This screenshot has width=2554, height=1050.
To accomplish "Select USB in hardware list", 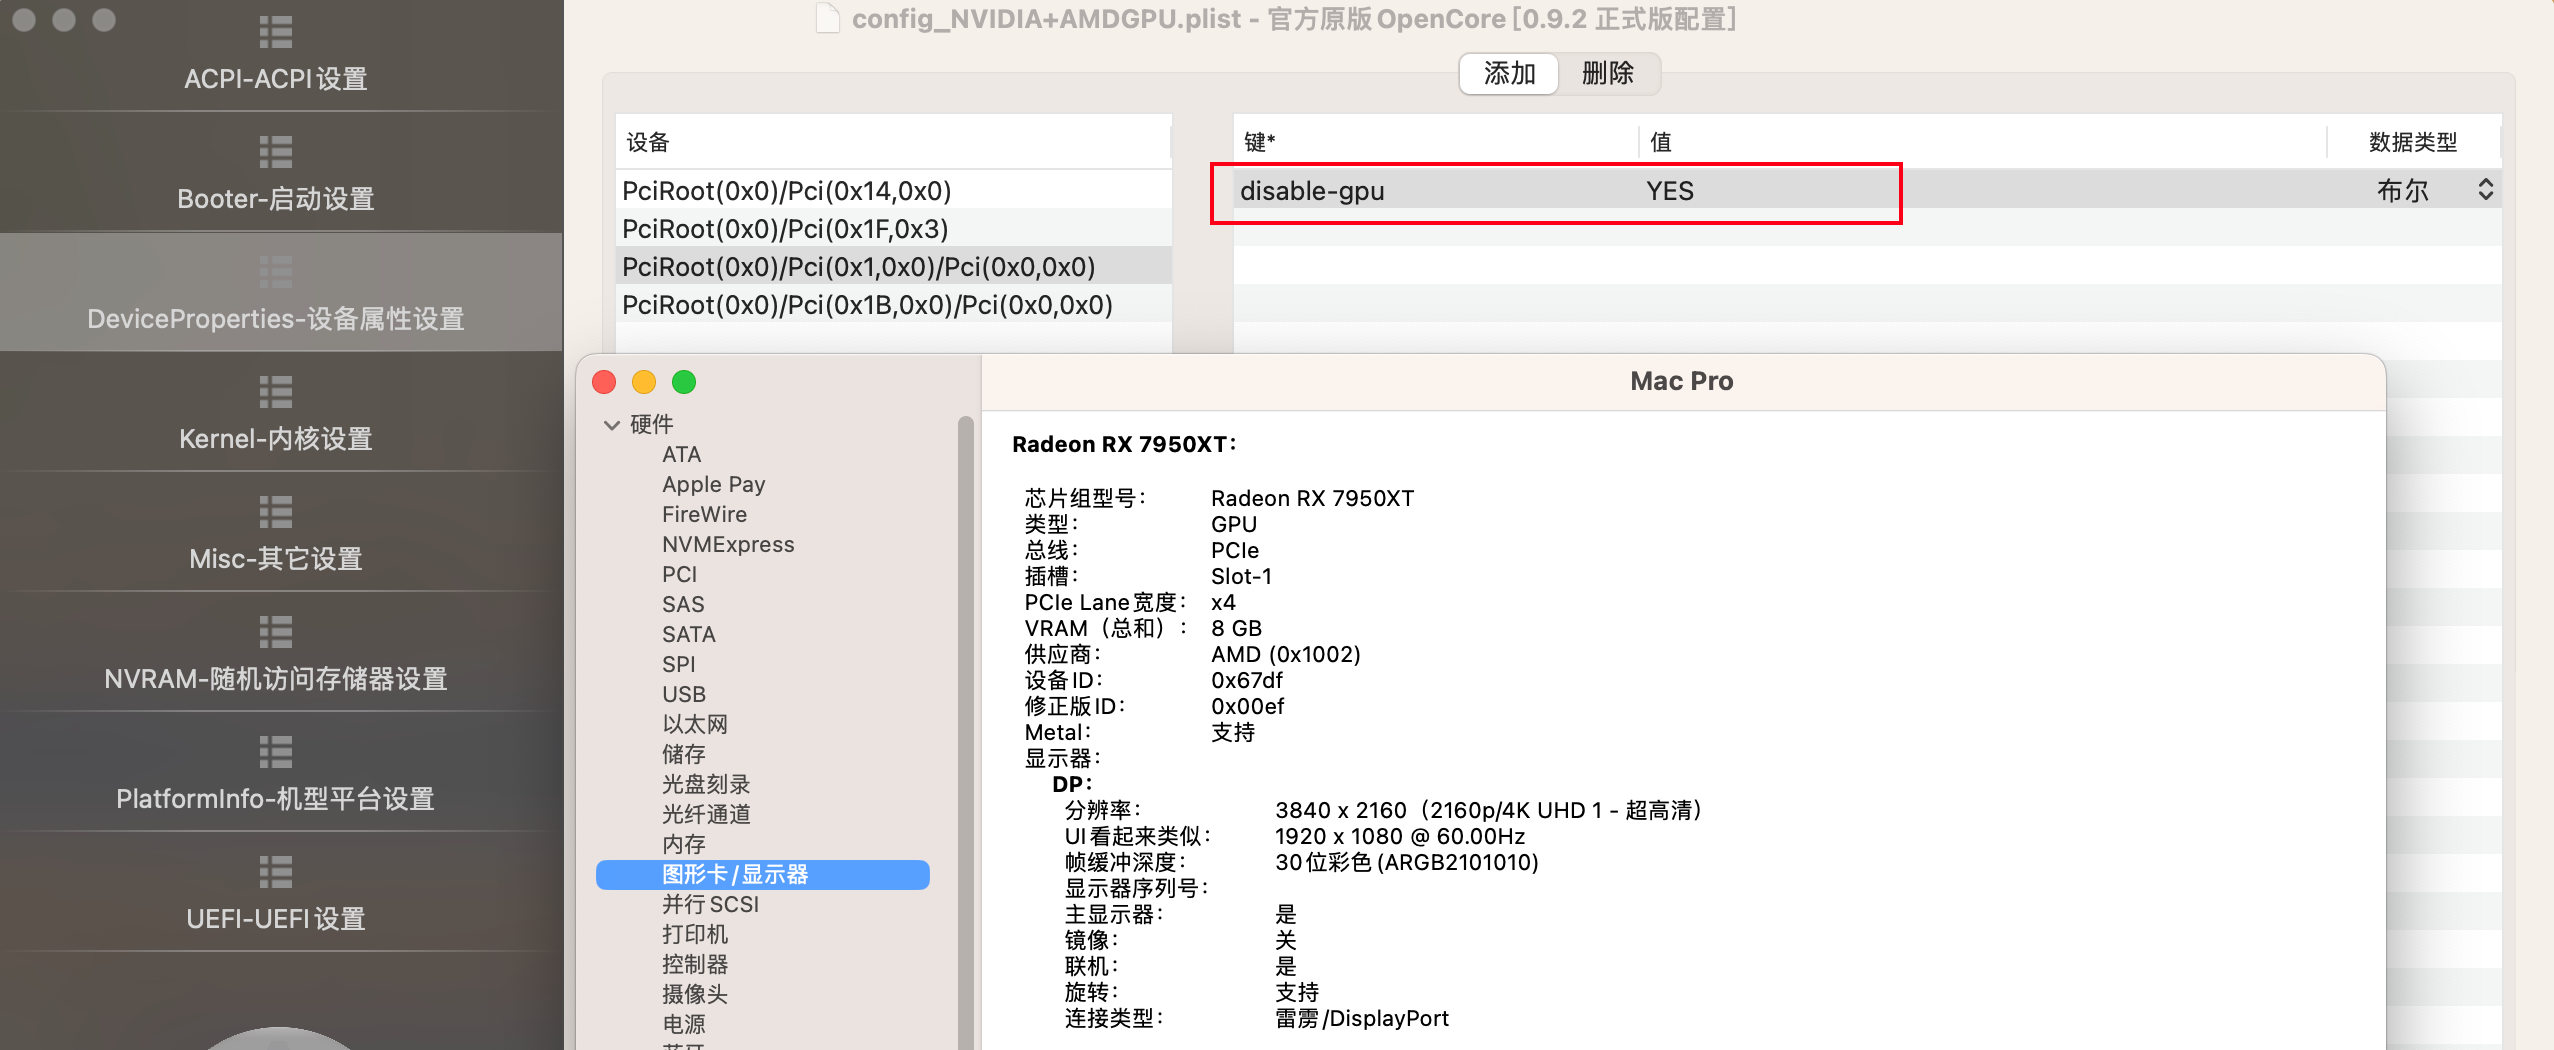I will tap(684, 694).
